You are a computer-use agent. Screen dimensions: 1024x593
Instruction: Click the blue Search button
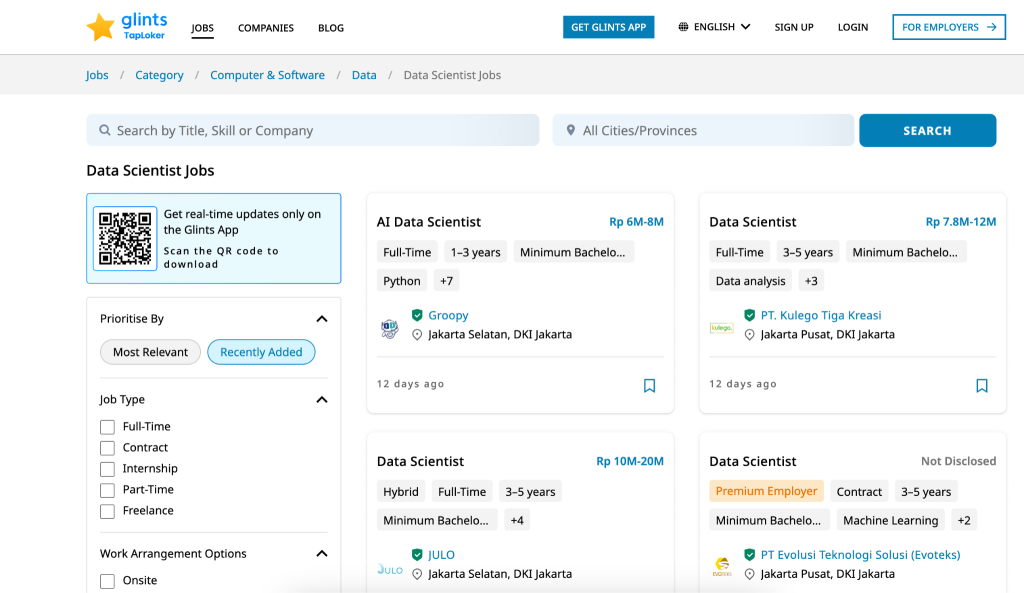927,131
